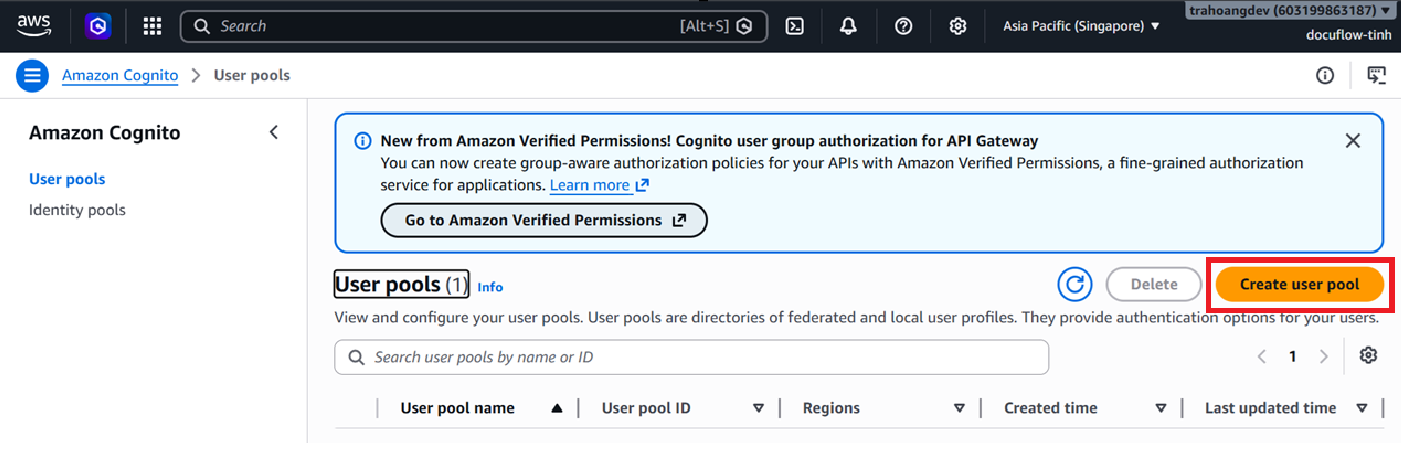Click the User pools breadcrumb text

click(x=252, y=75)
